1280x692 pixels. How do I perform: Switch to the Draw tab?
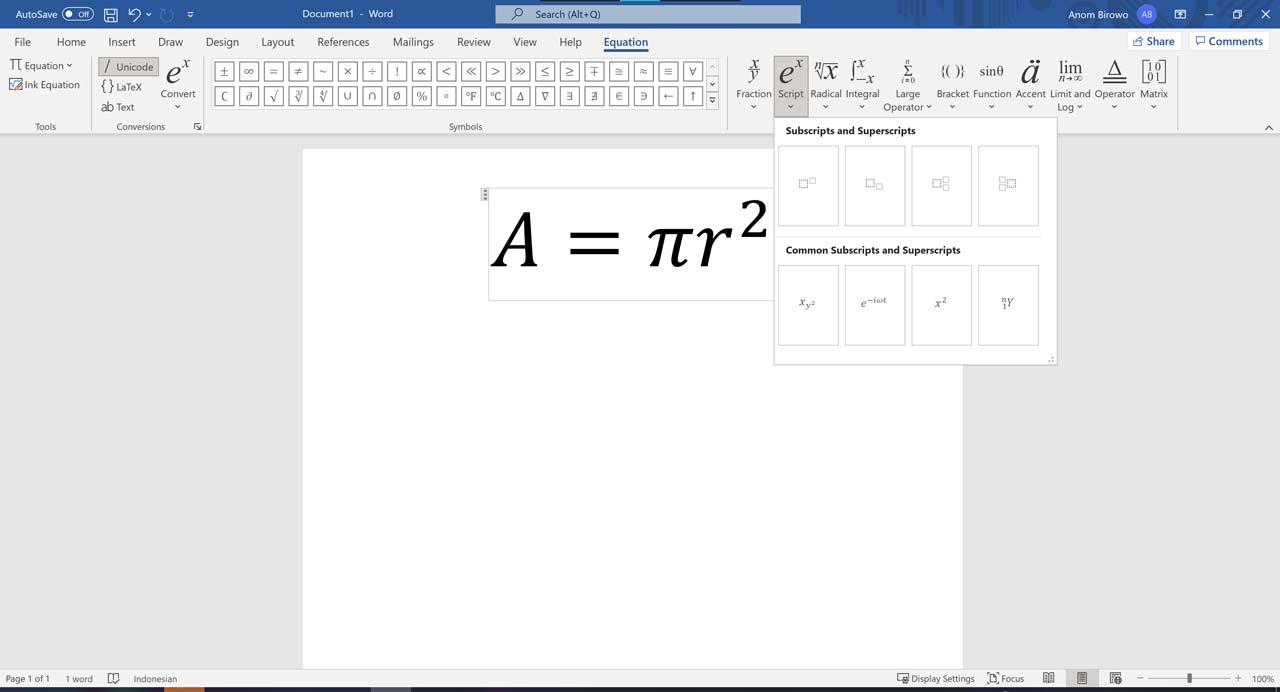pyautogui.click(x=171, y=42)
